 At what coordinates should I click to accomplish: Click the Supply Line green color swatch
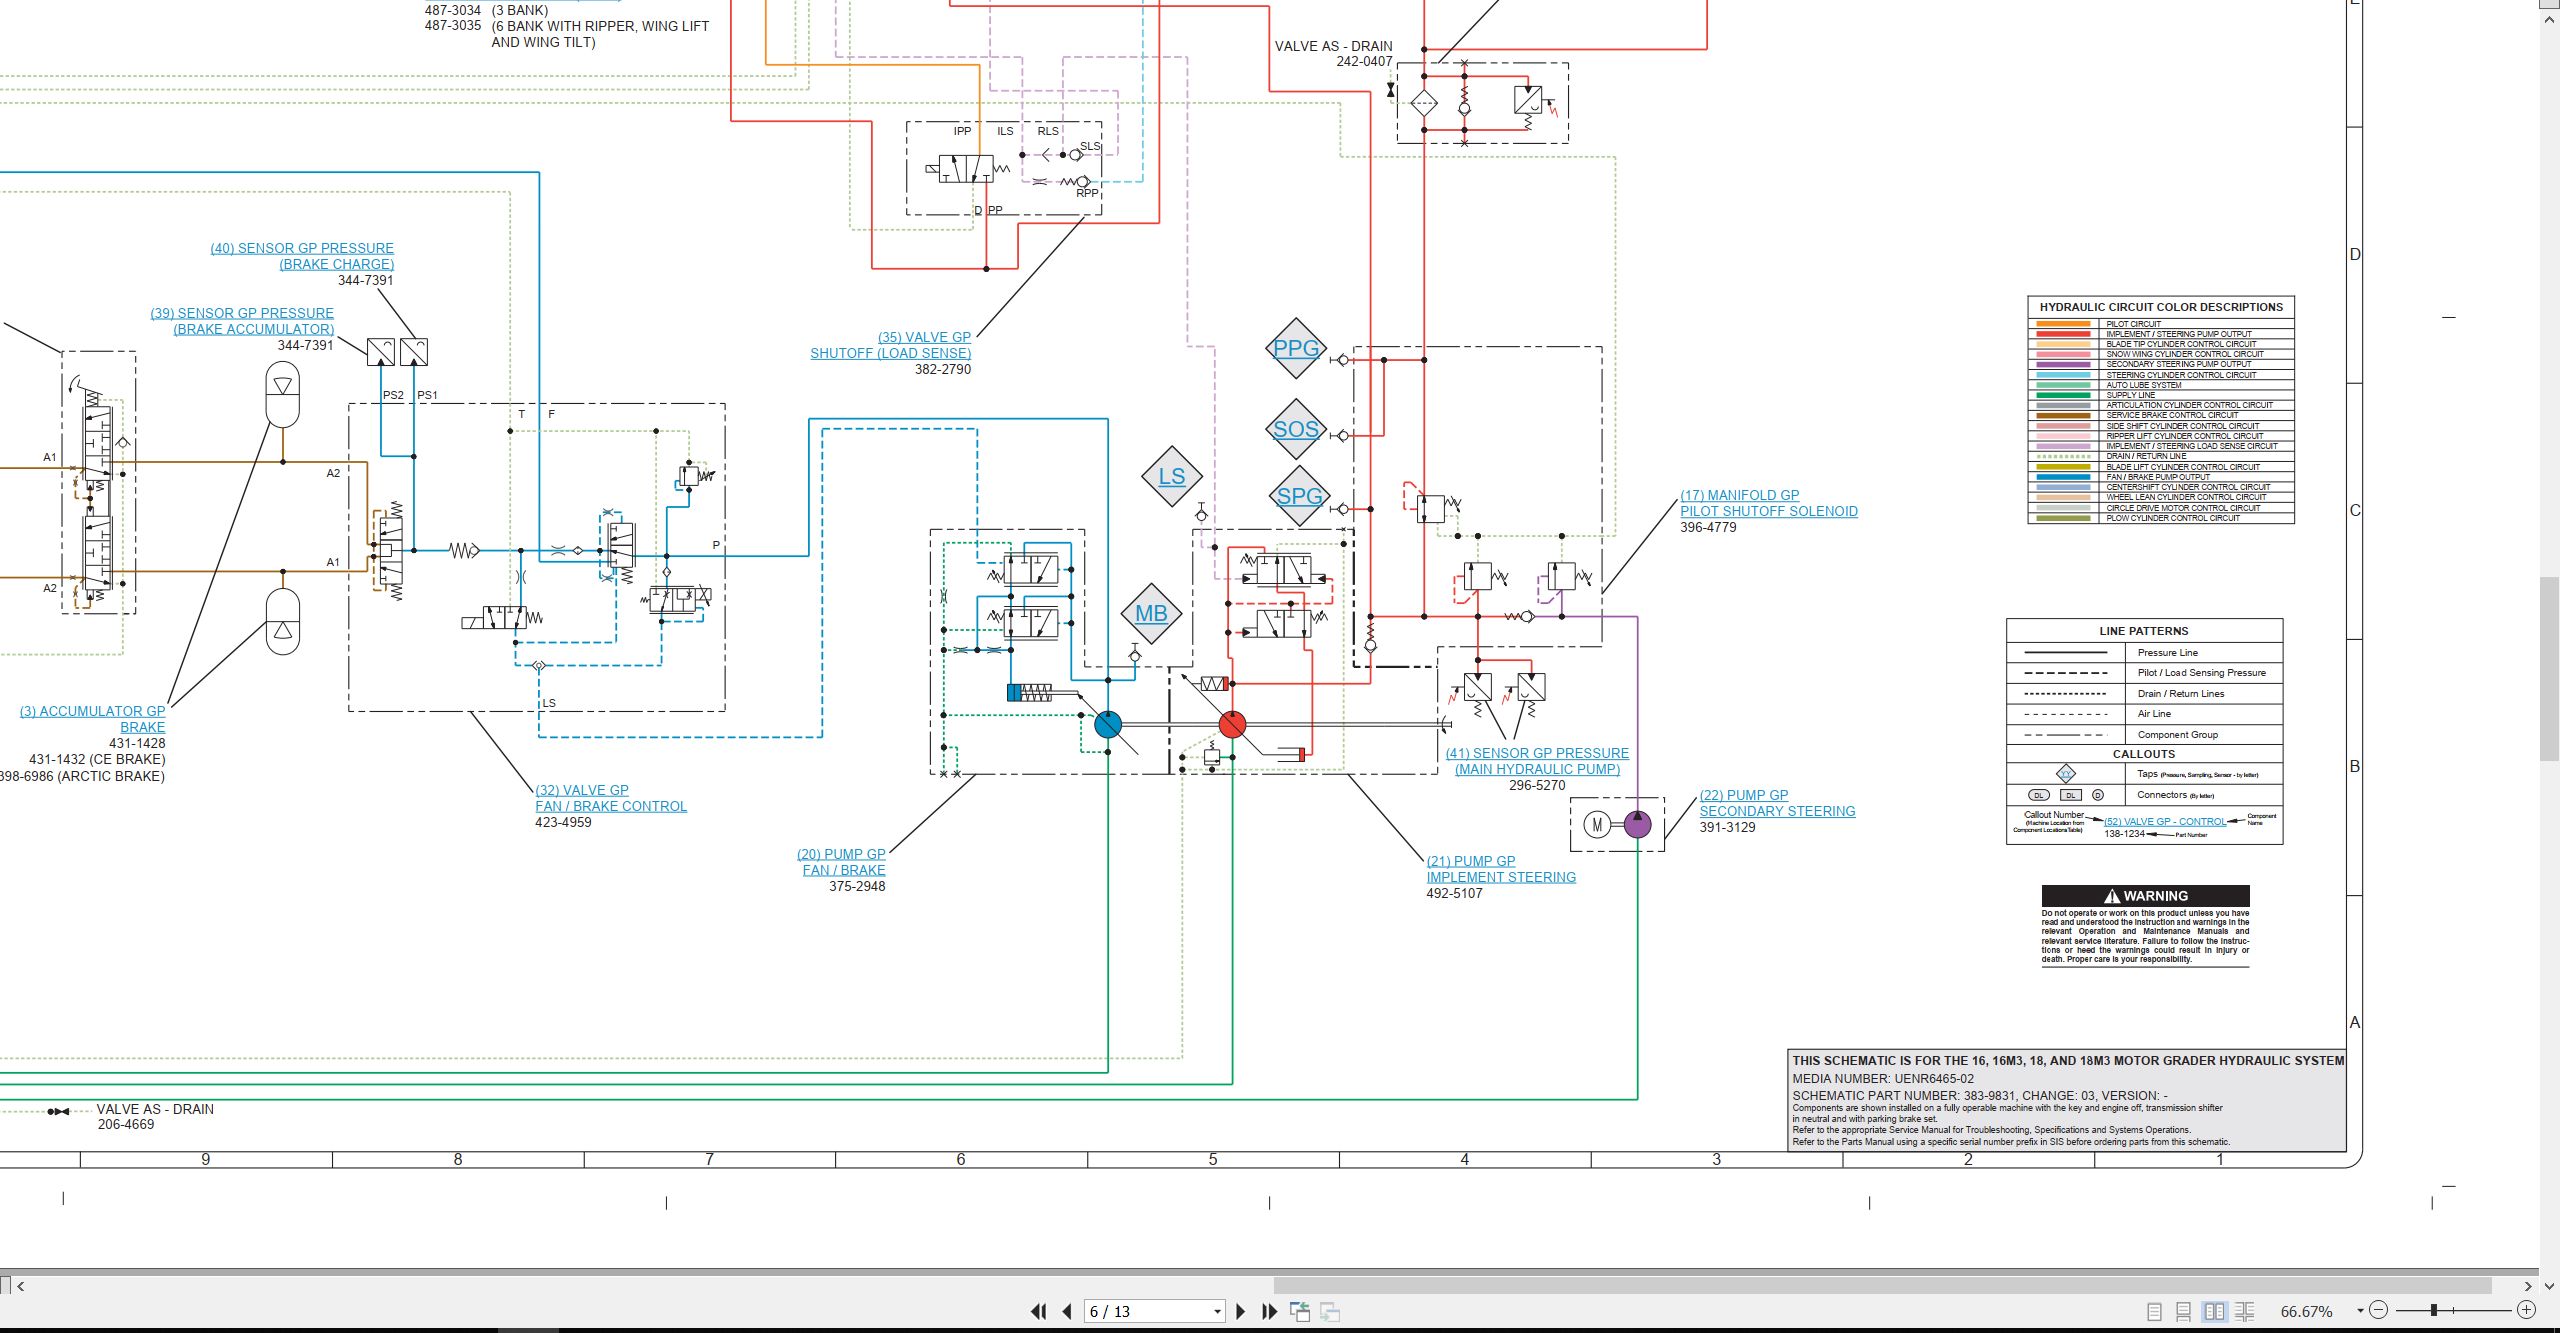click(x=2063, y=395)
